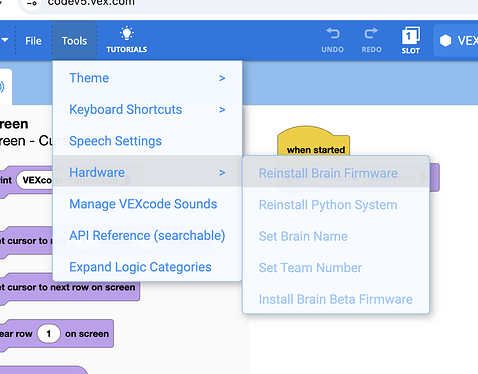Click the 'clear row on screen' block

click(57, 334)
